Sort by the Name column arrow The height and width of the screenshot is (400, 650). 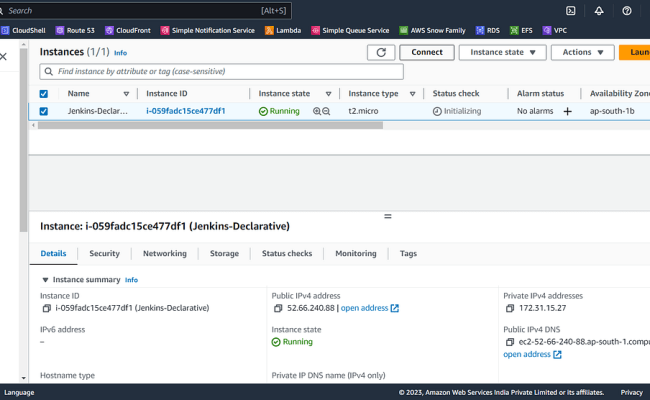(126, 94)
